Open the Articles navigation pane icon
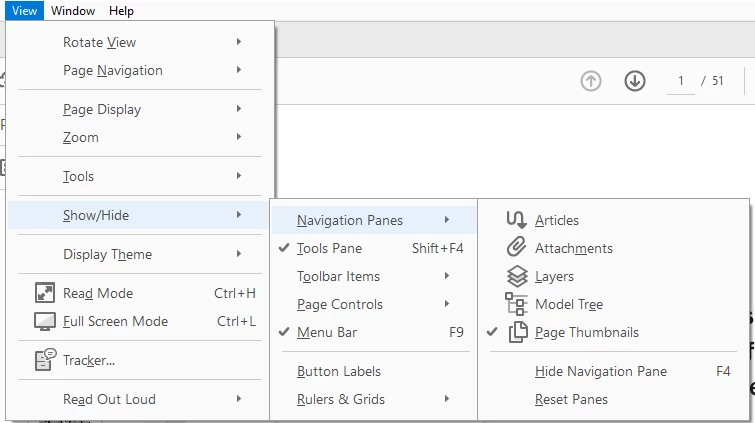 [516, 220]
